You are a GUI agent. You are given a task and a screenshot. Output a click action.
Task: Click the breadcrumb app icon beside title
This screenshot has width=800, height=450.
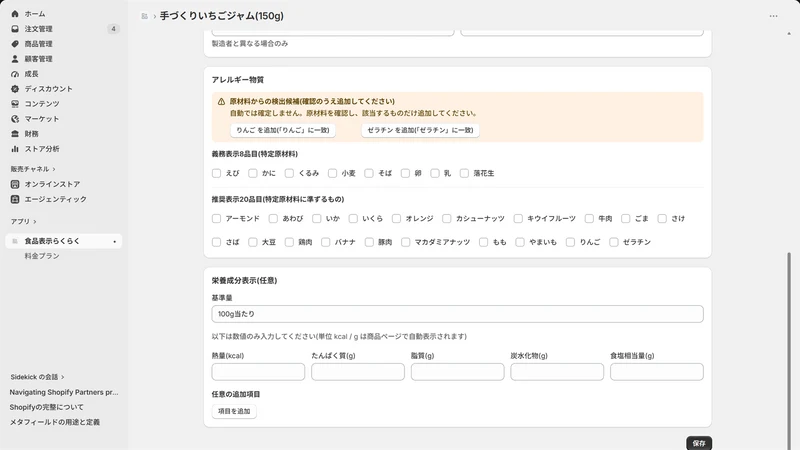tap(144, 16)
